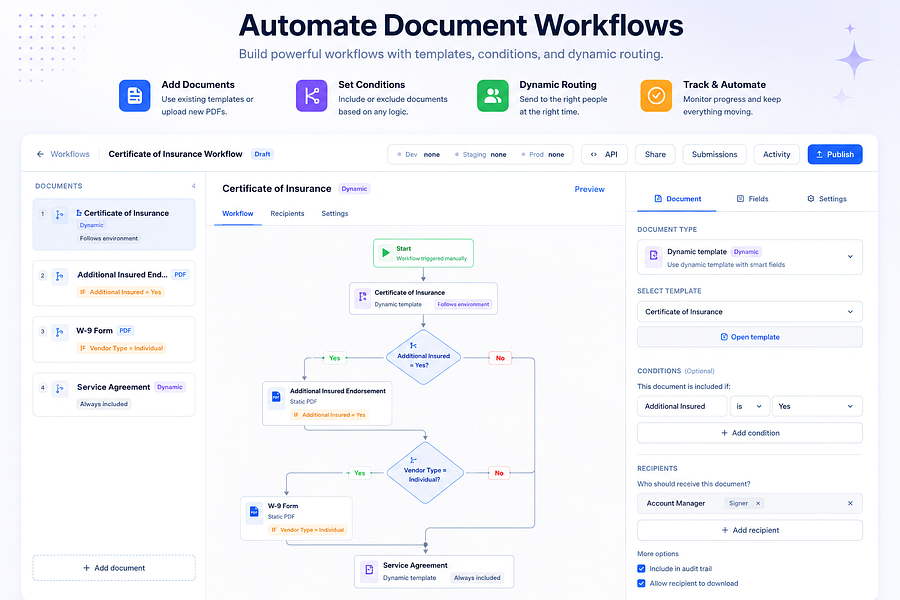Toggle Allow recipient to download checkbox
900x600 pixels.
641,583
